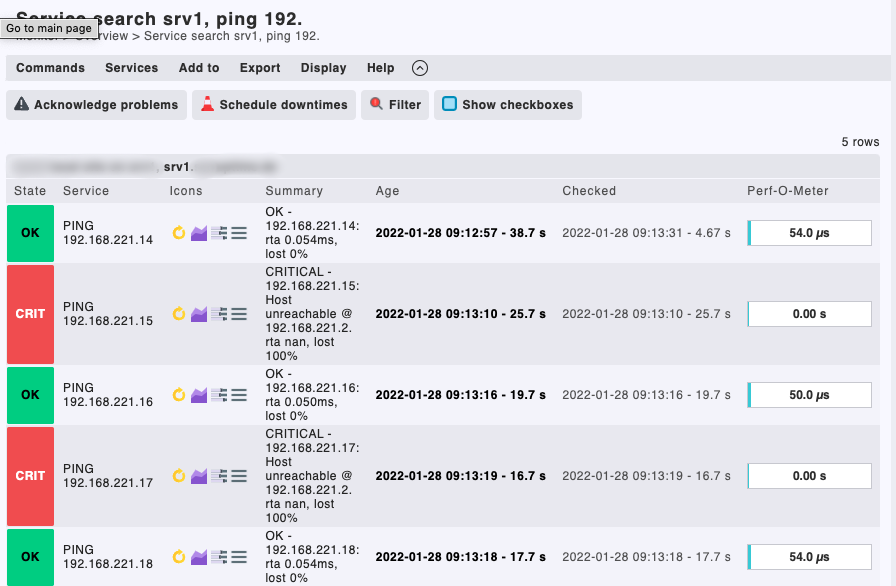Open action menu icon for PING 192.168.221.15

pos(239,314)
